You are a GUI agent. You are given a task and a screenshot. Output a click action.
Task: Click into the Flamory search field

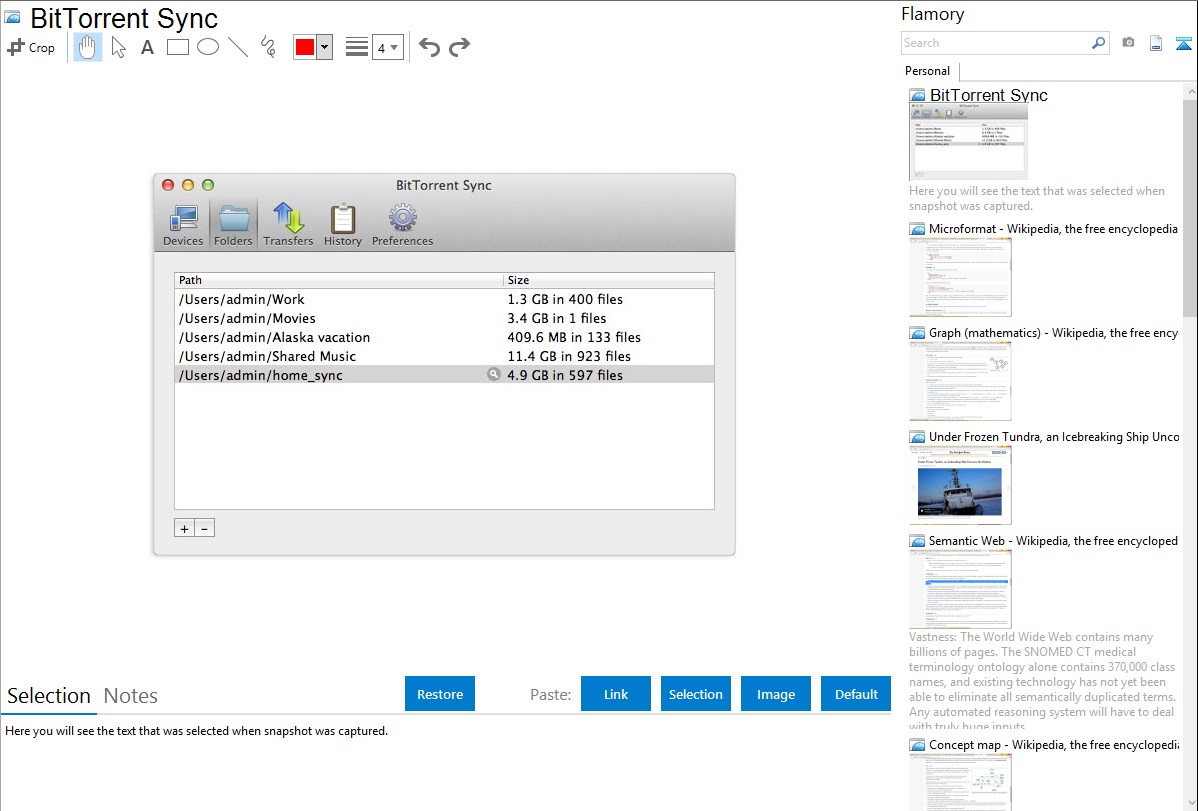(x=995, y=43)
